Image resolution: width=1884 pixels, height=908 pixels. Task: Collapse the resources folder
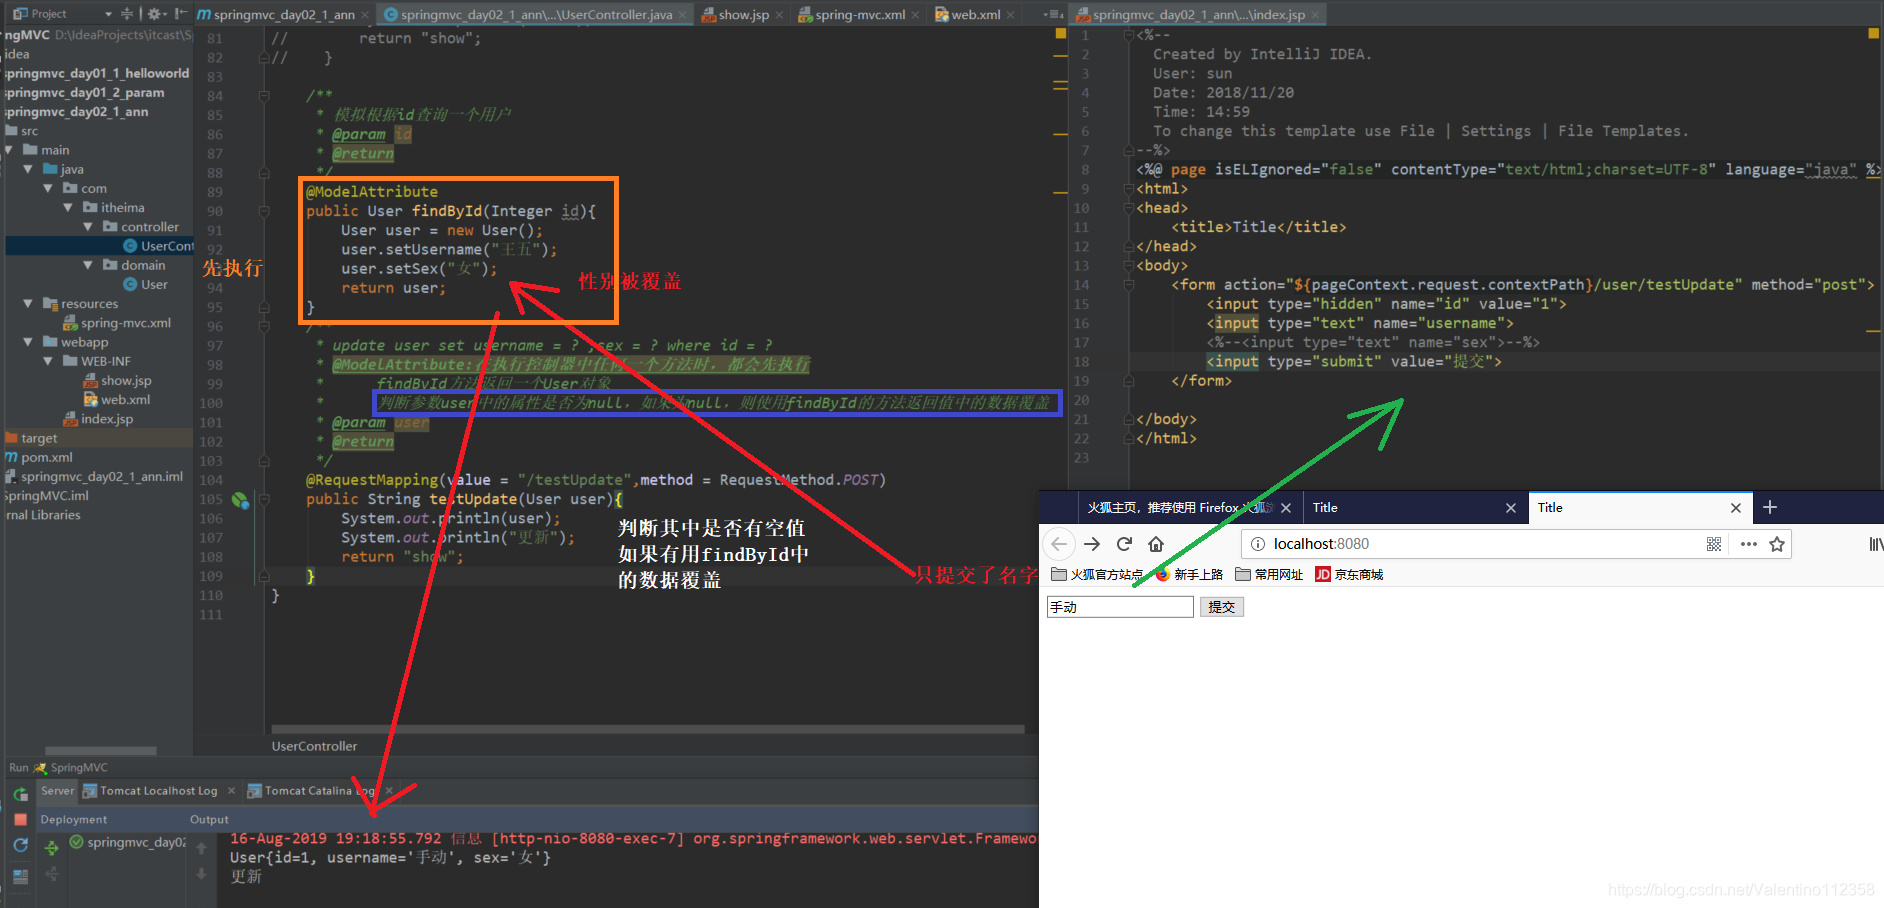[29, 303]
